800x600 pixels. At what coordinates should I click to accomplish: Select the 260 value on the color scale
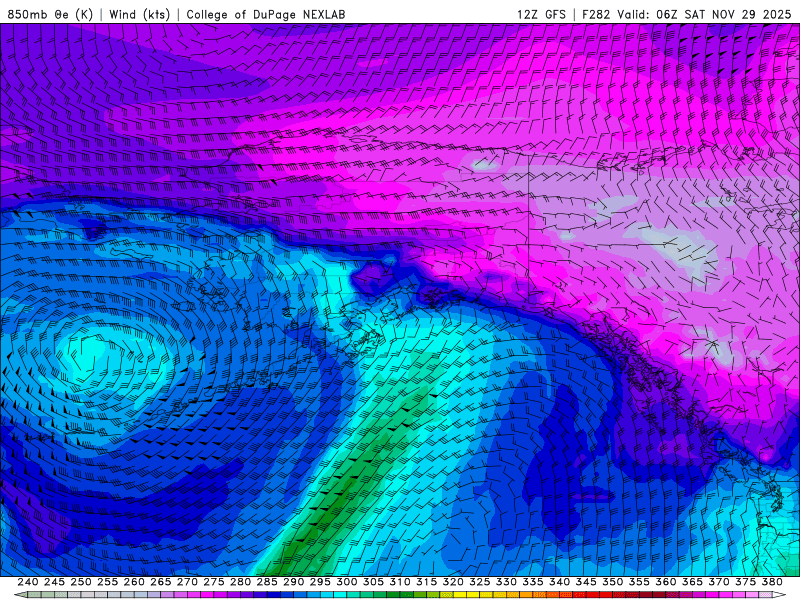click(x=134, y=582)
